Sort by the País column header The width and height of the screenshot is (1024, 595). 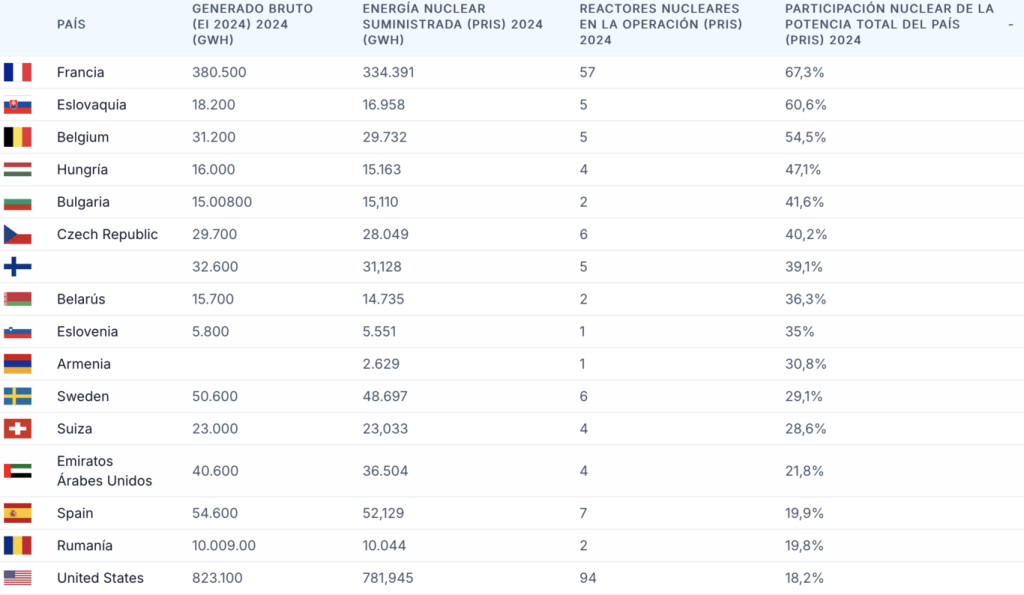(x=71, y=24)
